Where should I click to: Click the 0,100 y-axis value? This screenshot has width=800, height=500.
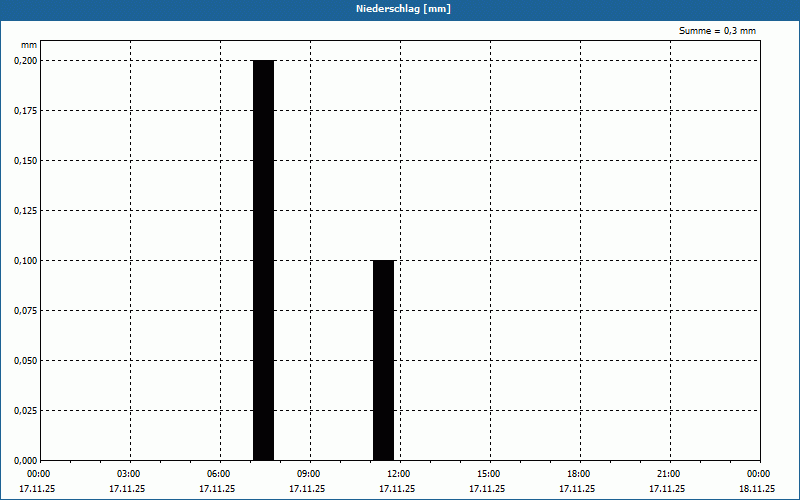click(x=26, y=260)
